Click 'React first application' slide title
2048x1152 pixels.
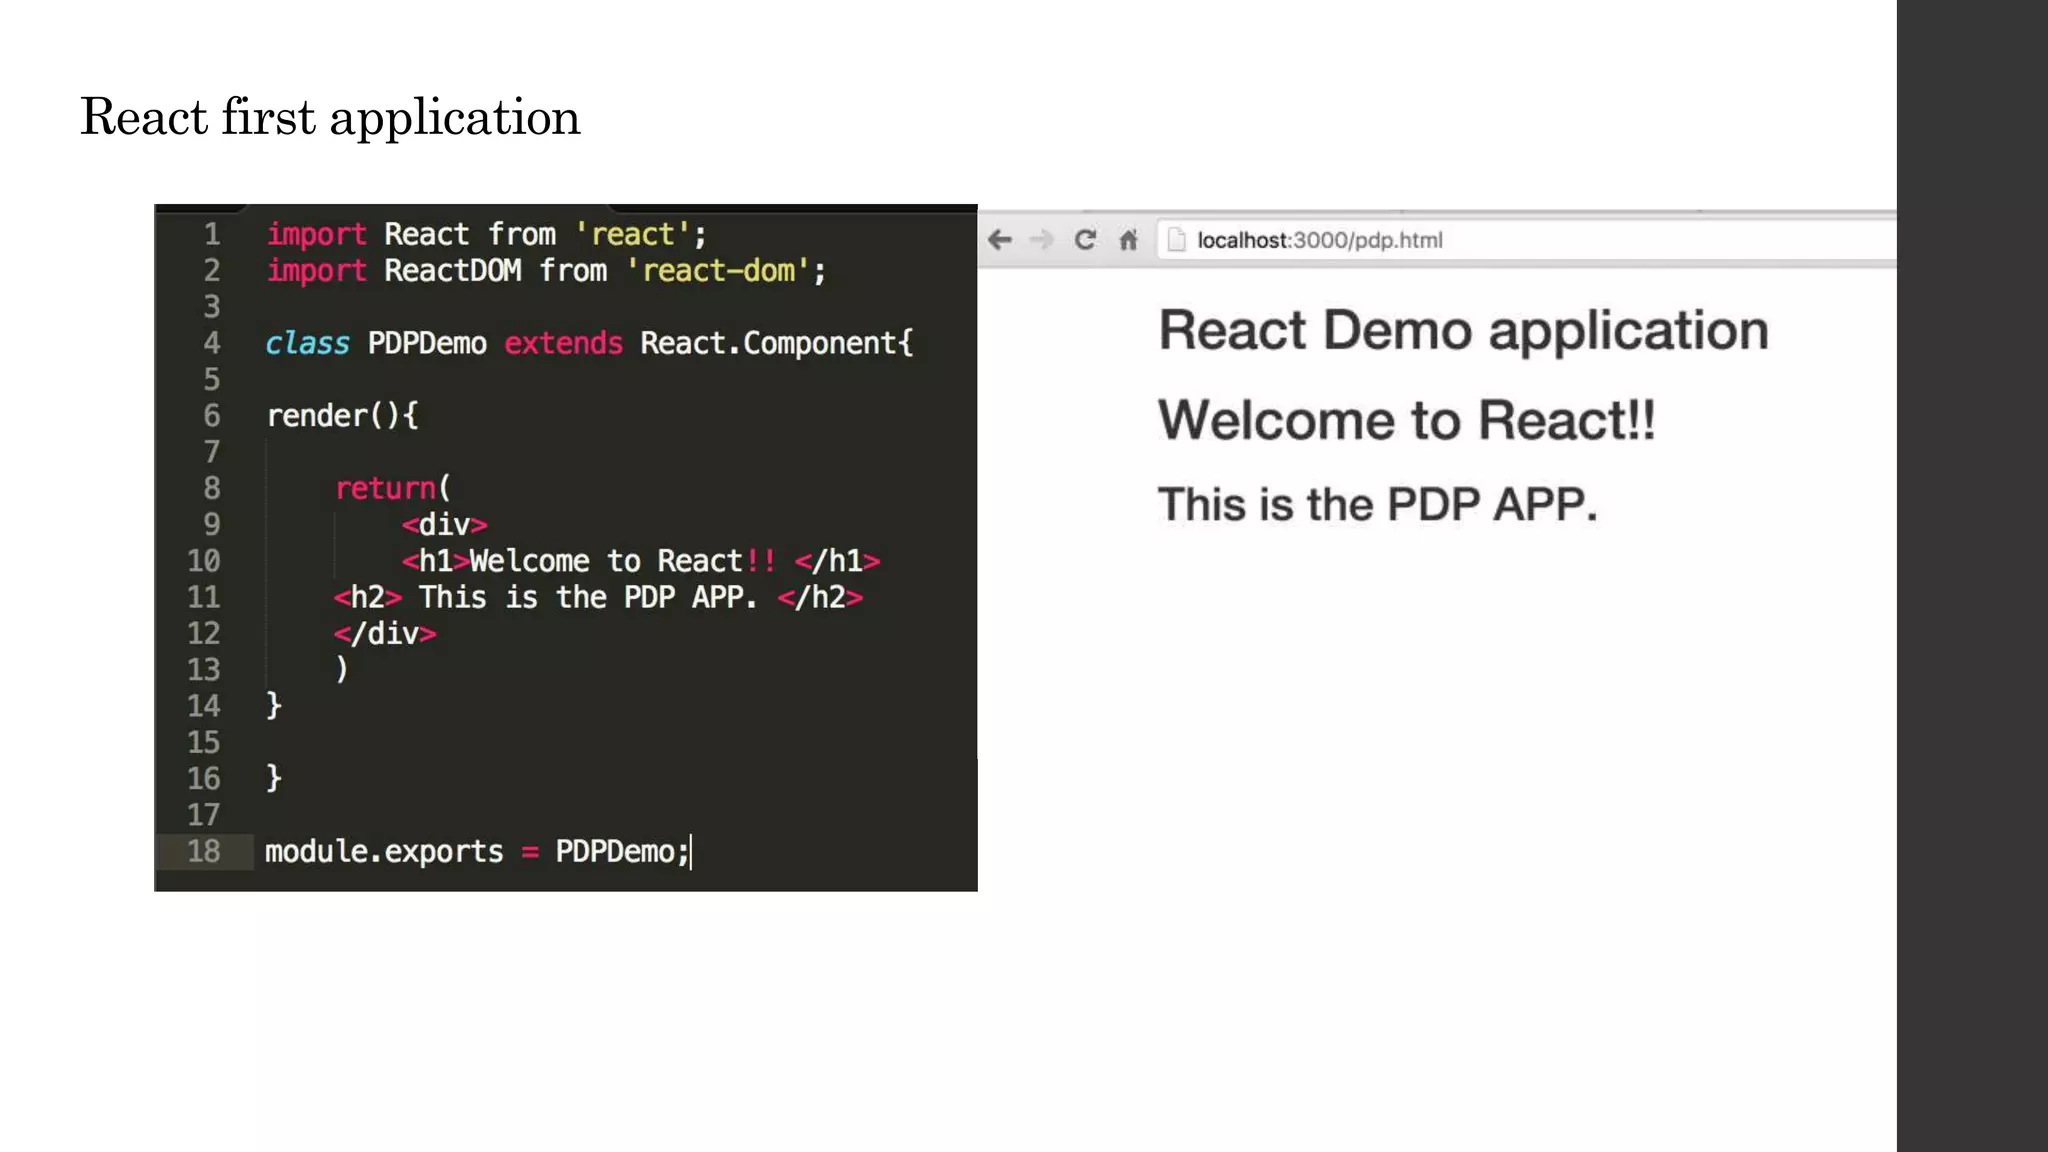pyautogui.click(x=330, y=117)
